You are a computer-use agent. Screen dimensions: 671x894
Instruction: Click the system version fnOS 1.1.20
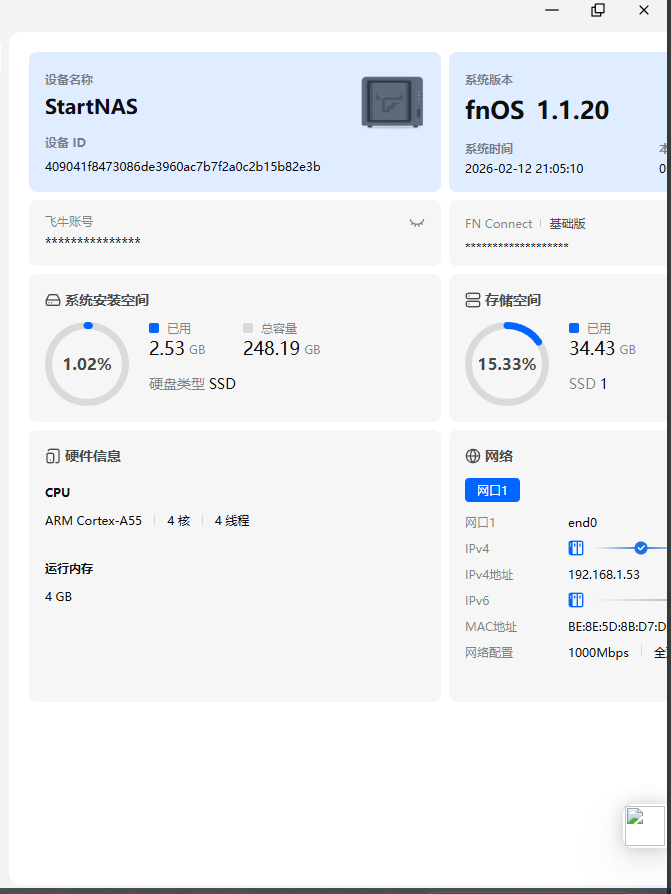click(x=537, y=110)
